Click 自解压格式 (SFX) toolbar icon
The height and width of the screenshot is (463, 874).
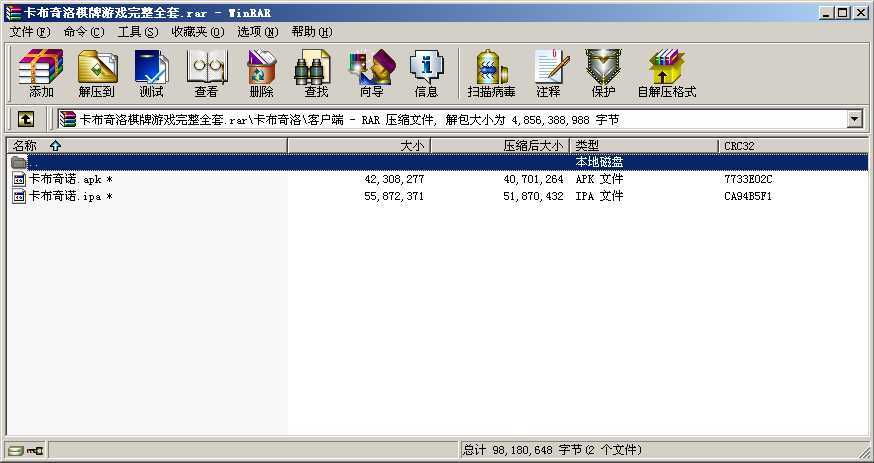point(667,73)
